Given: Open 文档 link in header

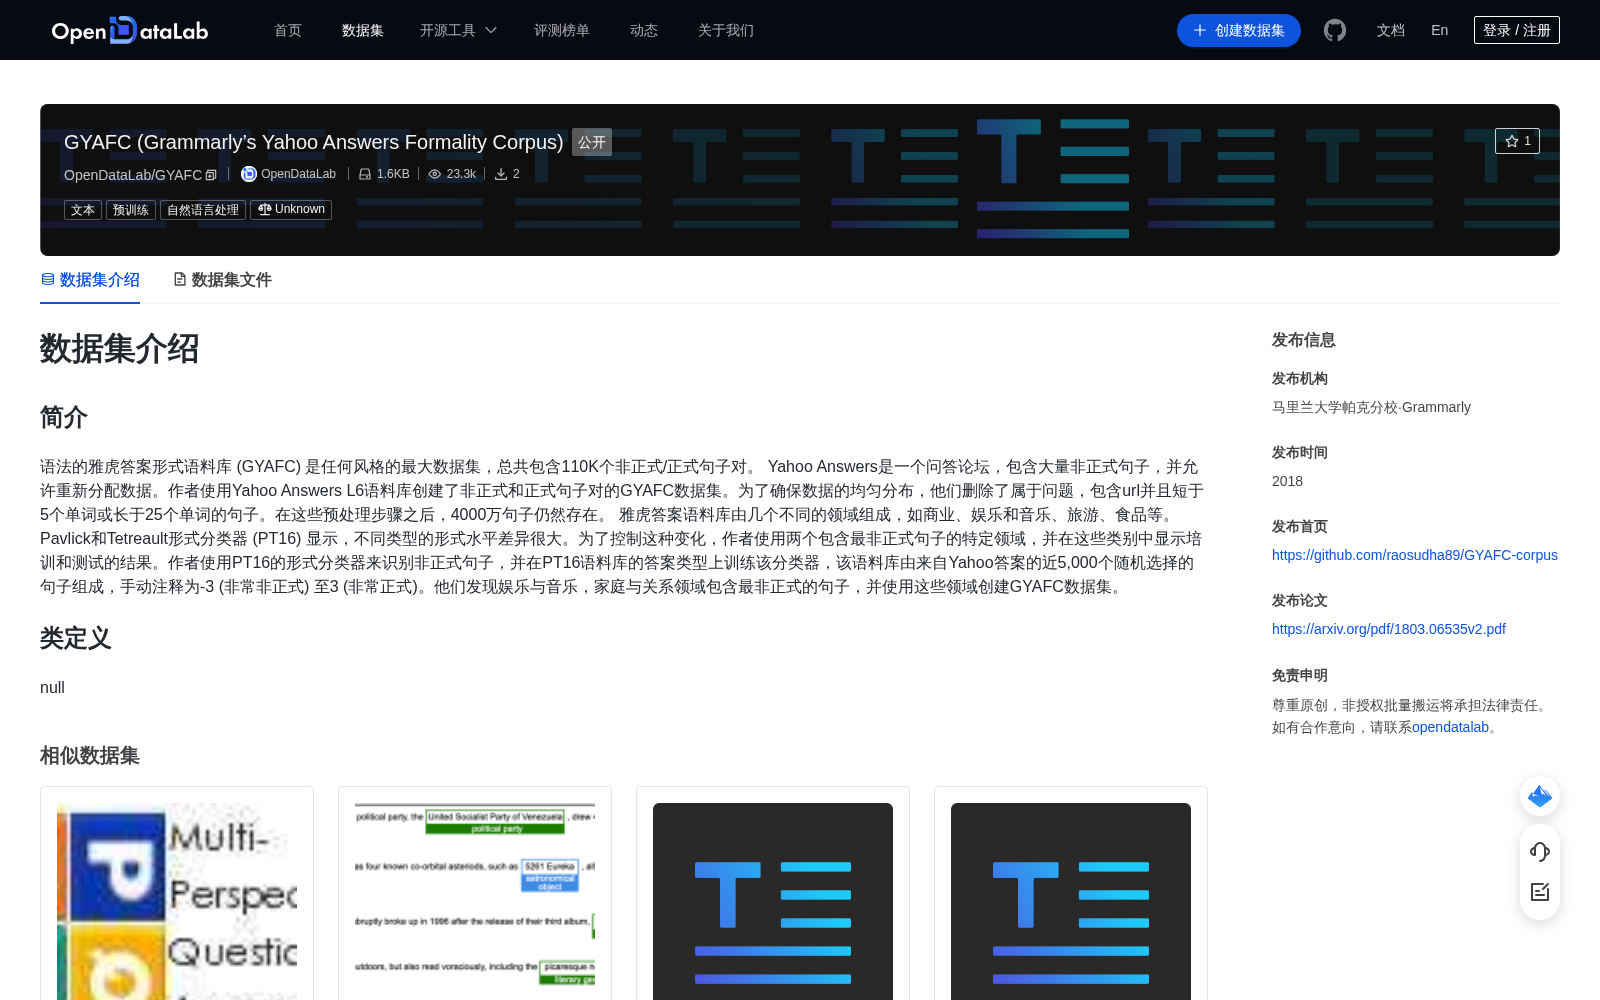Looking at the screenshot, I should click(1391, 30).
